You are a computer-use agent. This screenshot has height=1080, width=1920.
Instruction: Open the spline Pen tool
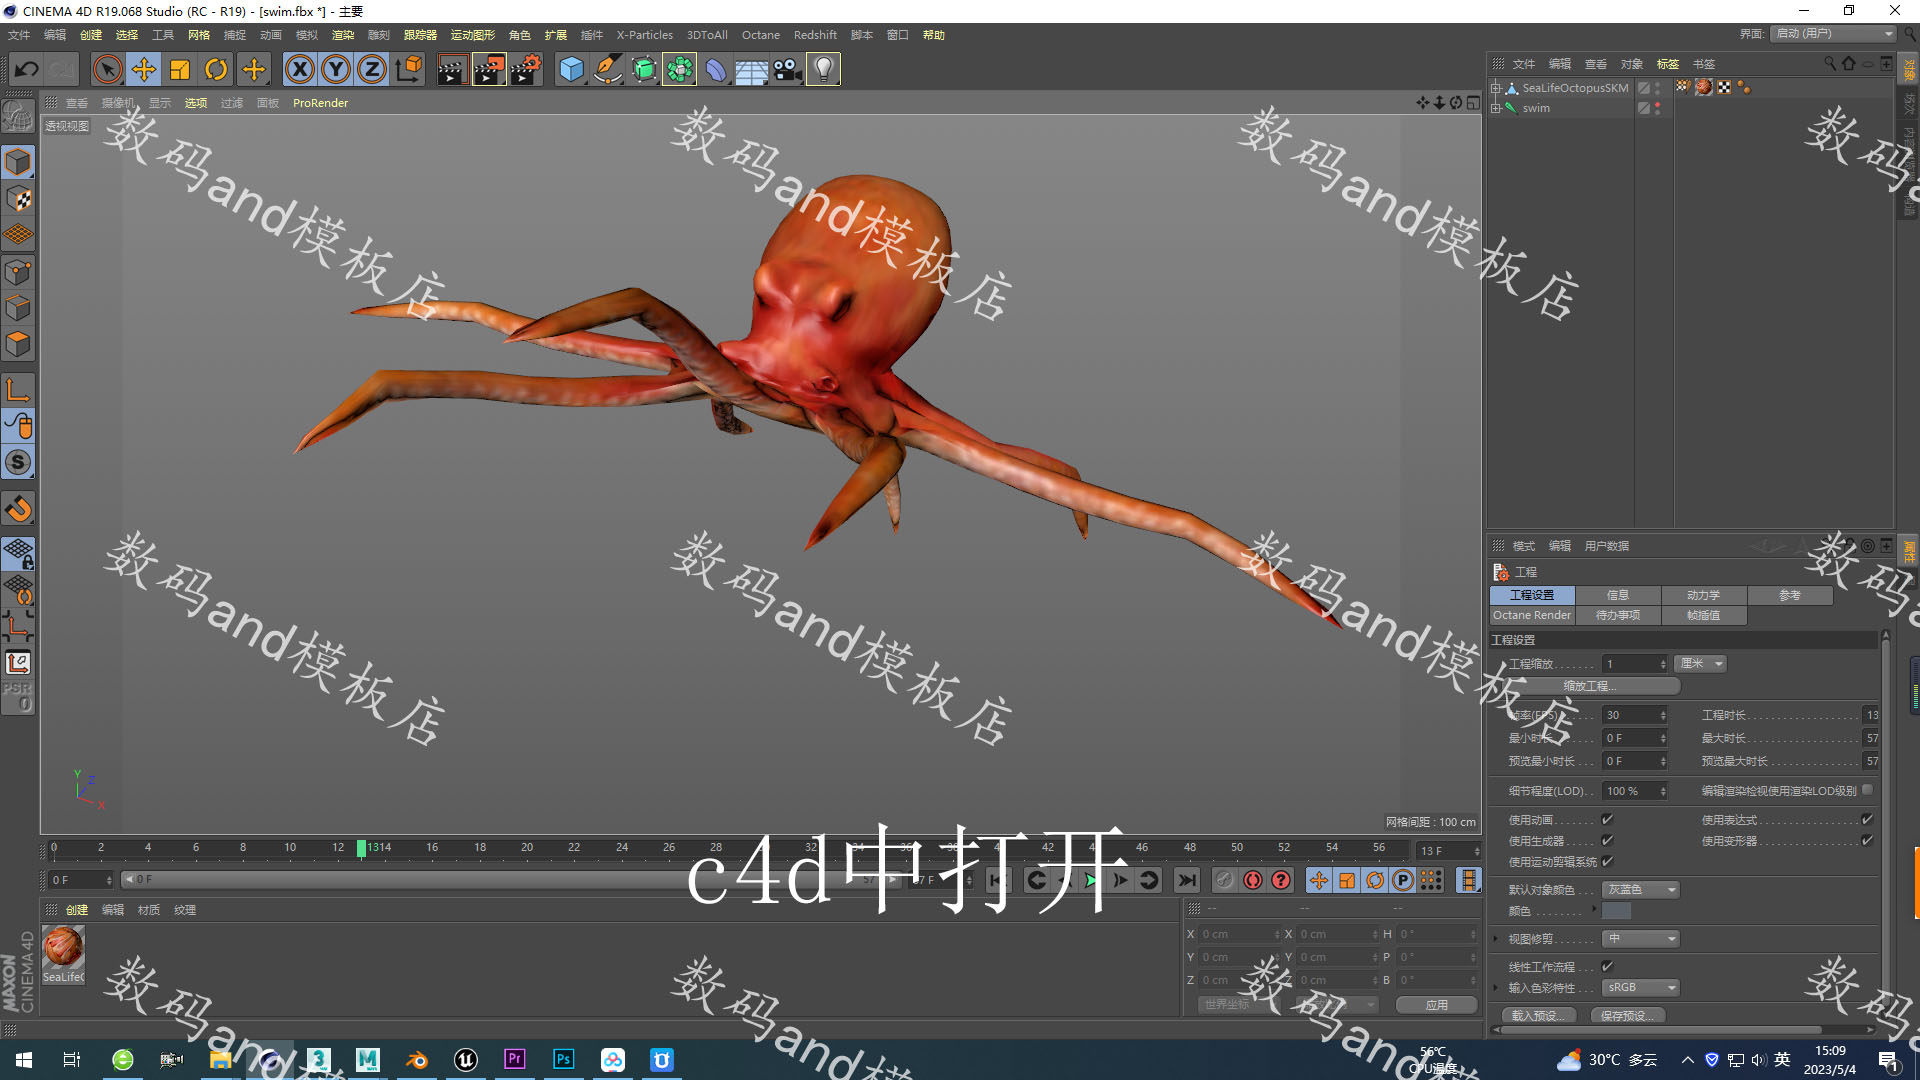pyautogui.click(x=607, y=69)
